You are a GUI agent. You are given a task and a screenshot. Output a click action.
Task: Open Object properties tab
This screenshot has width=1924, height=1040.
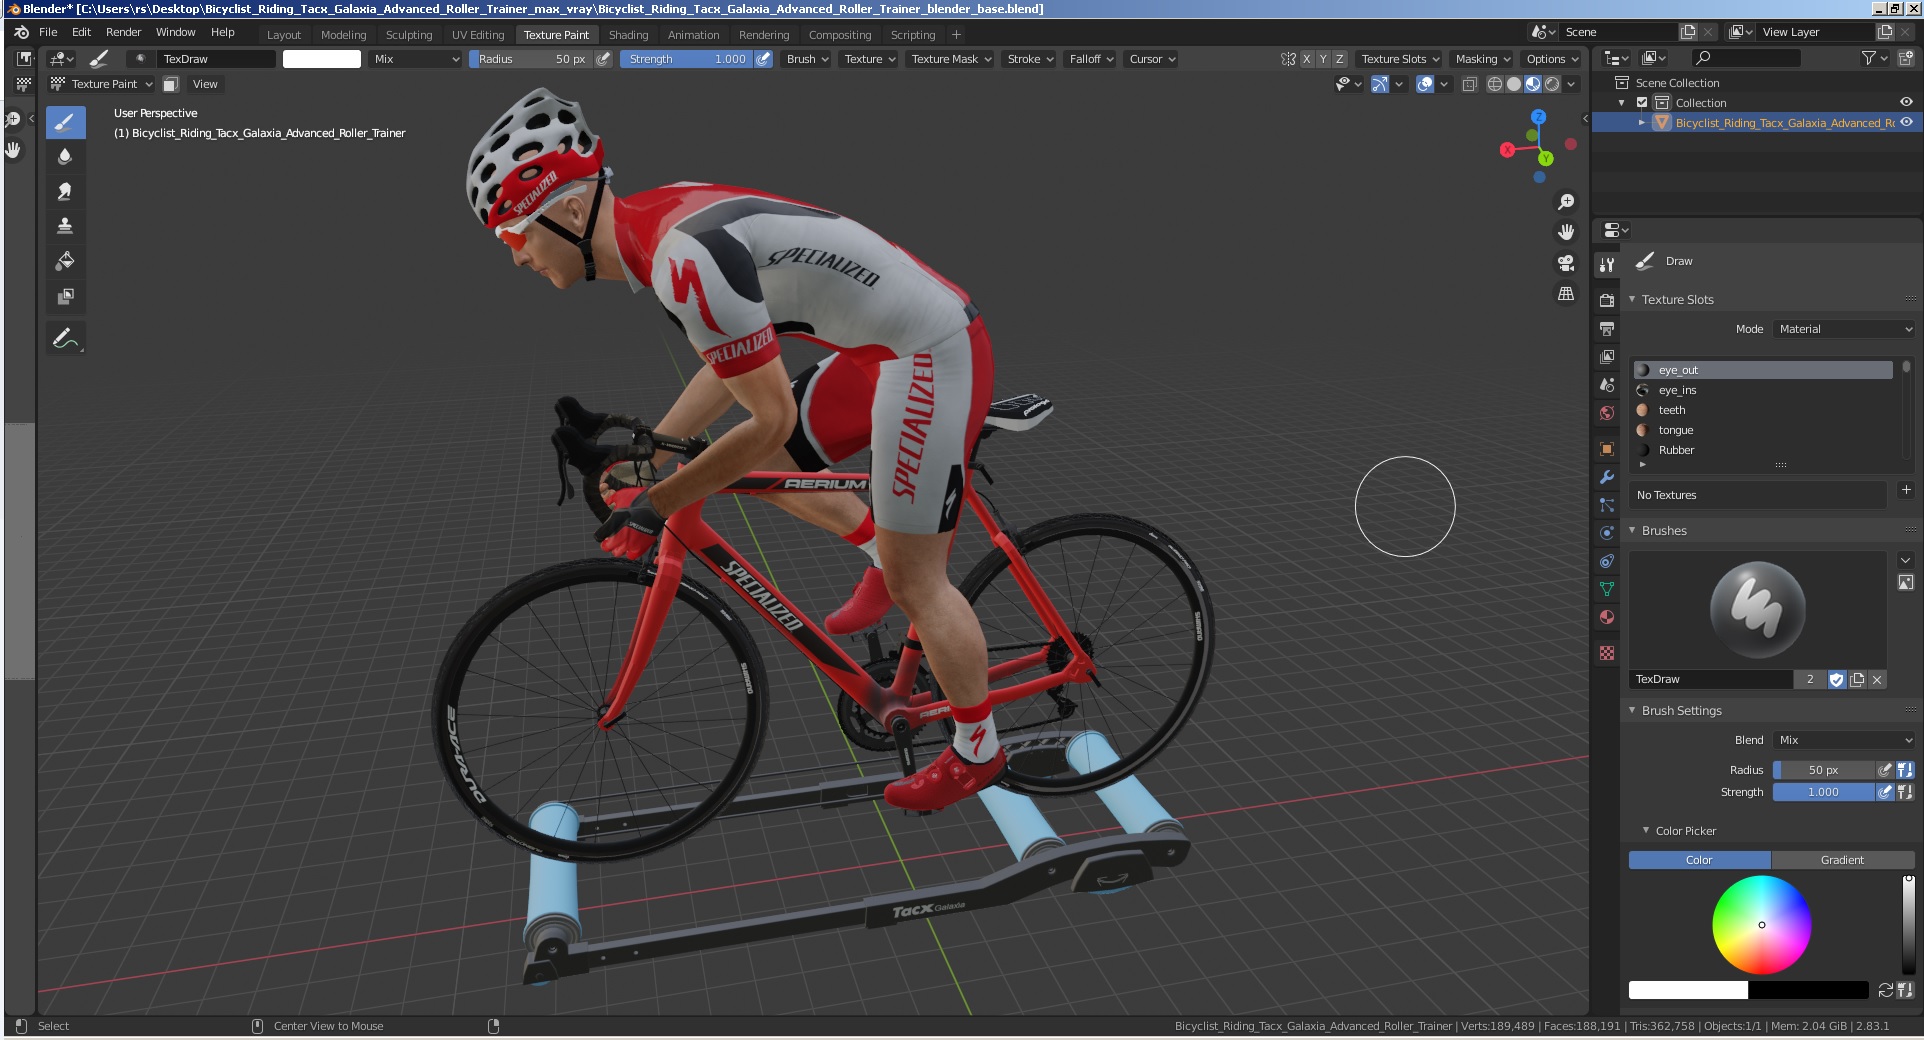tap(1607, 448)
